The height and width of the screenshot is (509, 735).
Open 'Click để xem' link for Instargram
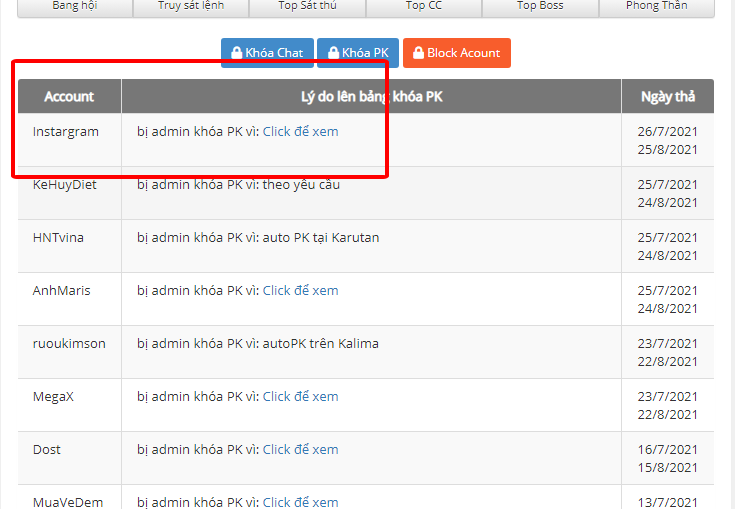[300, 131]
